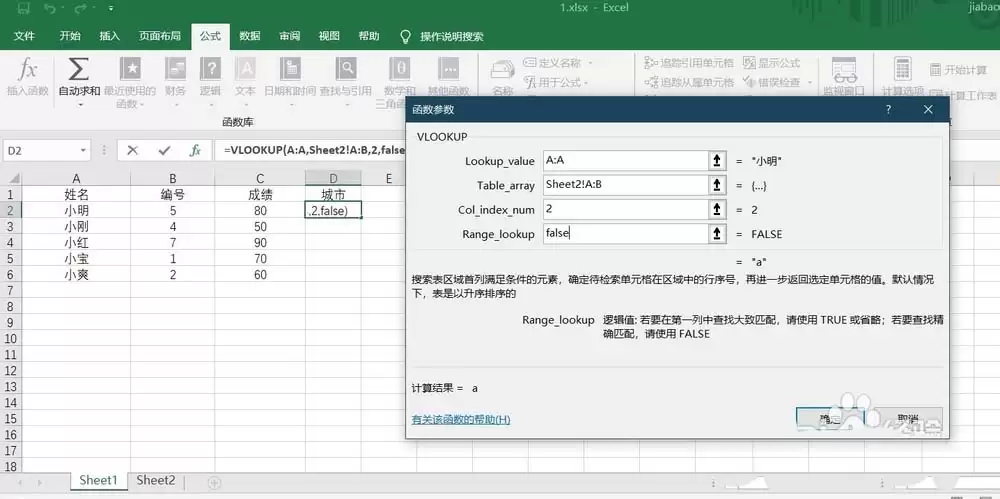Viewport: 1000px width, 499px height.
Task: Click the formula bar confirm checkmark icon
Action: point(165,151)
